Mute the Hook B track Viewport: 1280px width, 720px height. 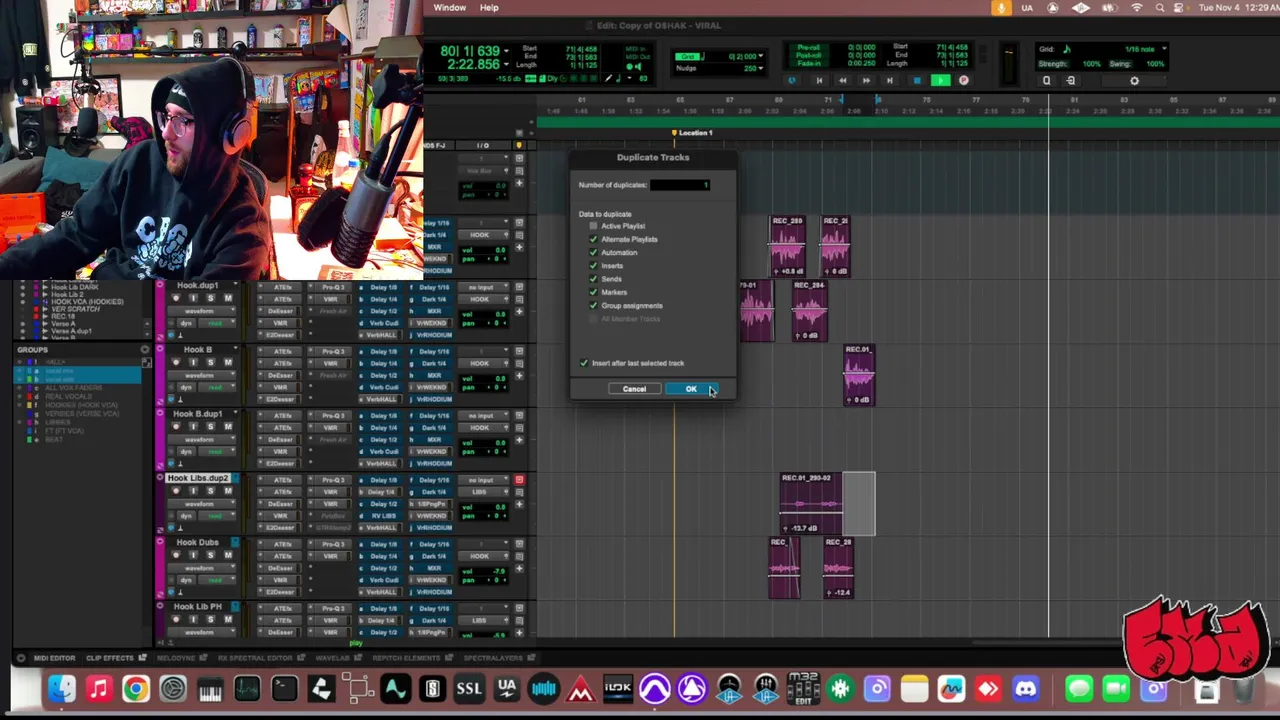tap(228, 363)
